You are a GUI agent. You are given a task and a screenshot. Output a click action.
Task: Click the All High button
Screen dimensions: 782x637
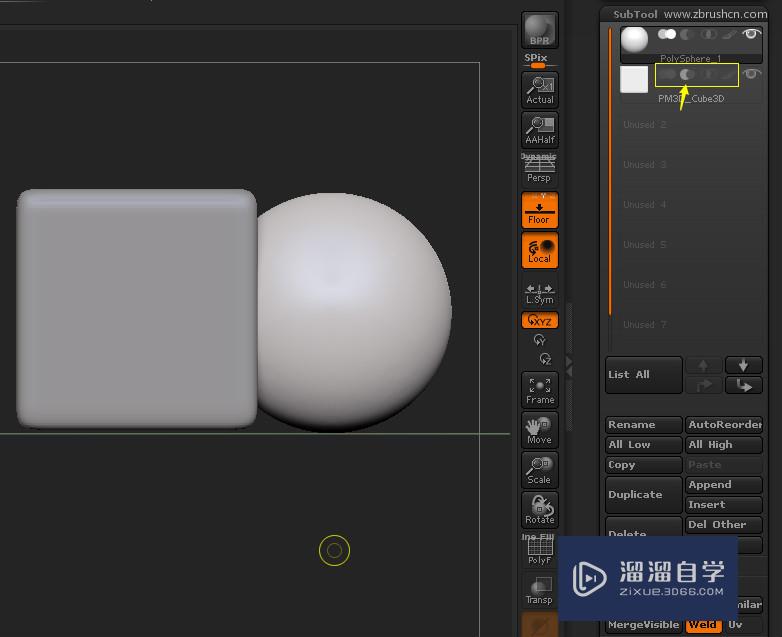(x=724, y=444)
